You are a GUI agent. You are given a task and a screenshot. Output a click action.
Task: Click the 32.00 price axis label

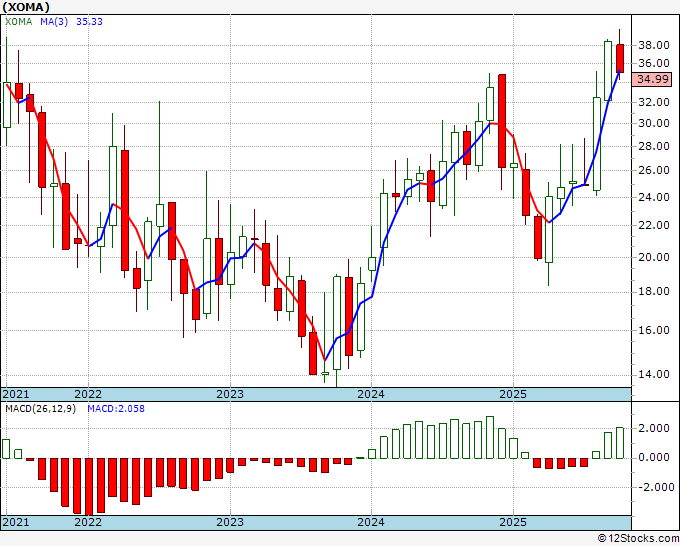coord(654,102)
